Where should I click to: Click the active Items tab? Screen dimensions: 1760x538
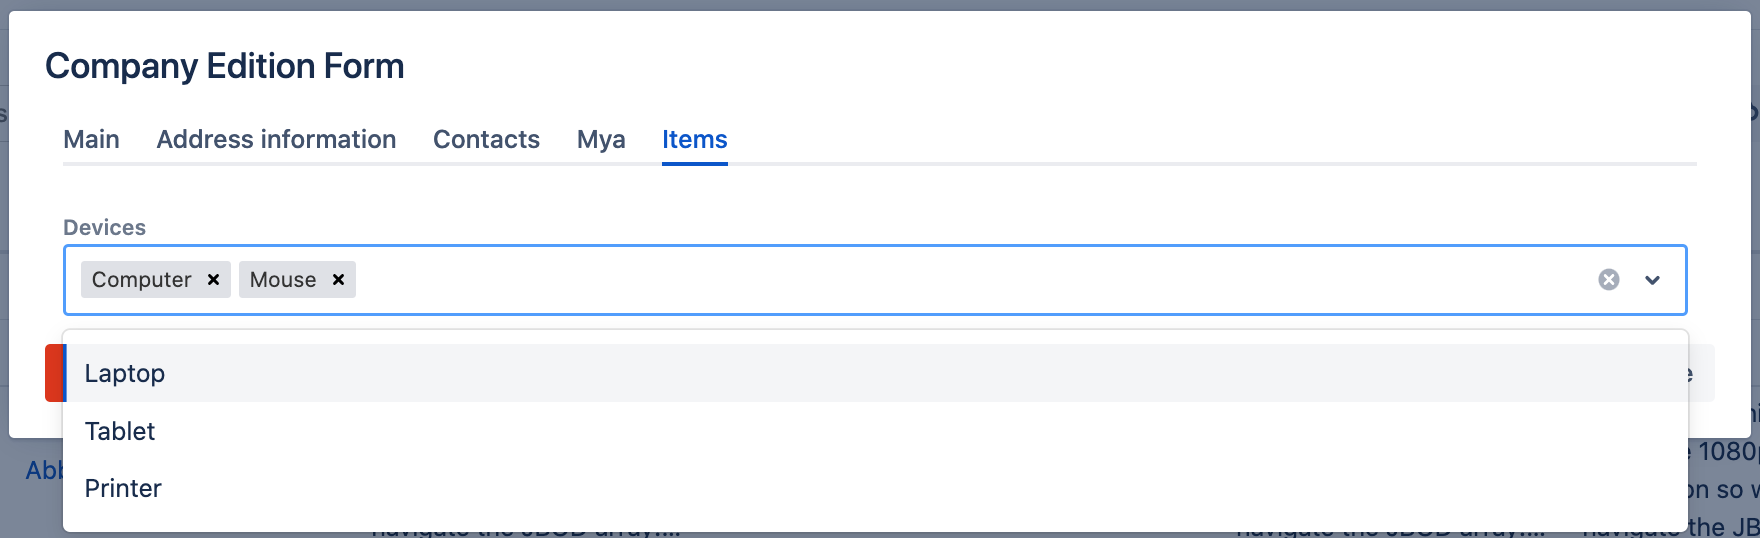(694, 140)
